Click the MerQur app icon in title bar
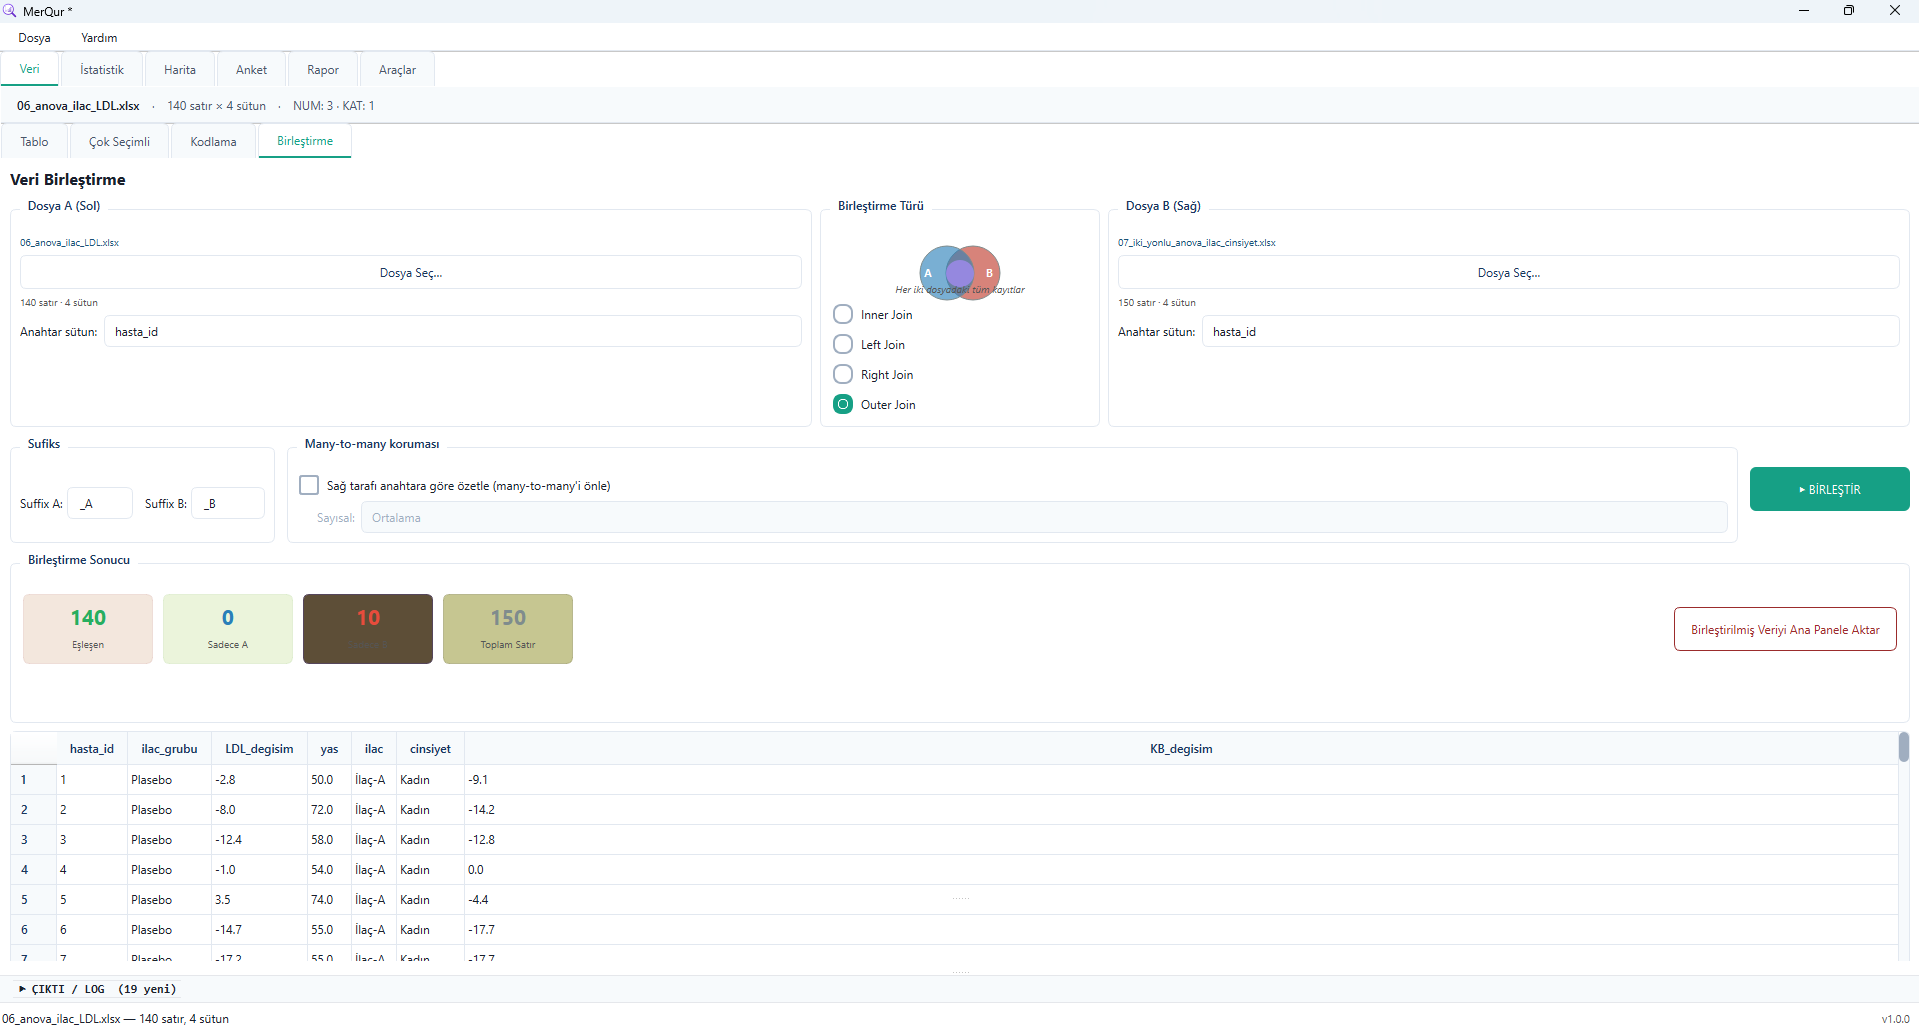This screenshot has width=1919, height=1029. pyautogui.click(x=10, y=11)
